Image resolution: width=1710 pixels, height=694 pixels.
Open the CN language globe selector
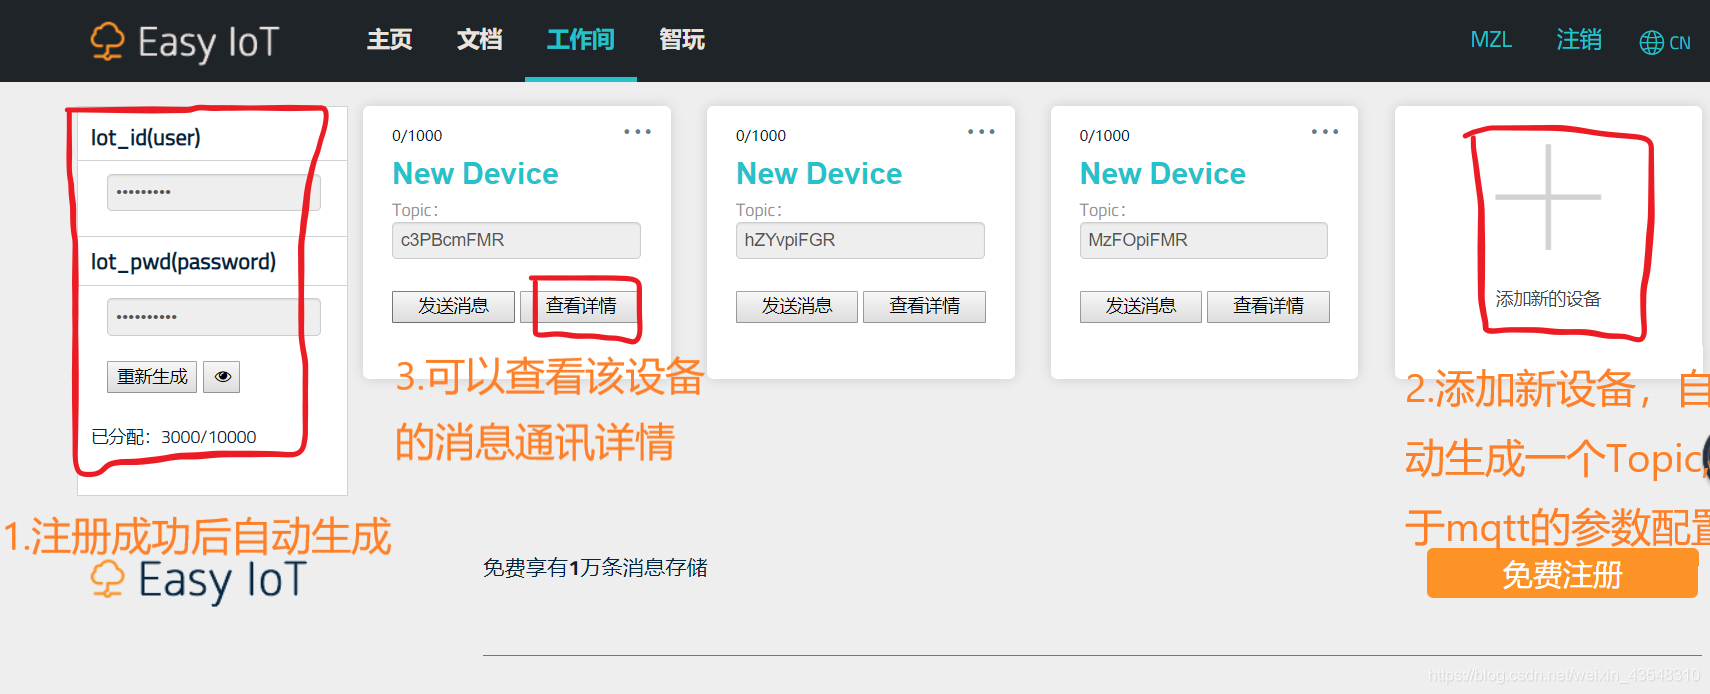click(x=1665, y=42)
